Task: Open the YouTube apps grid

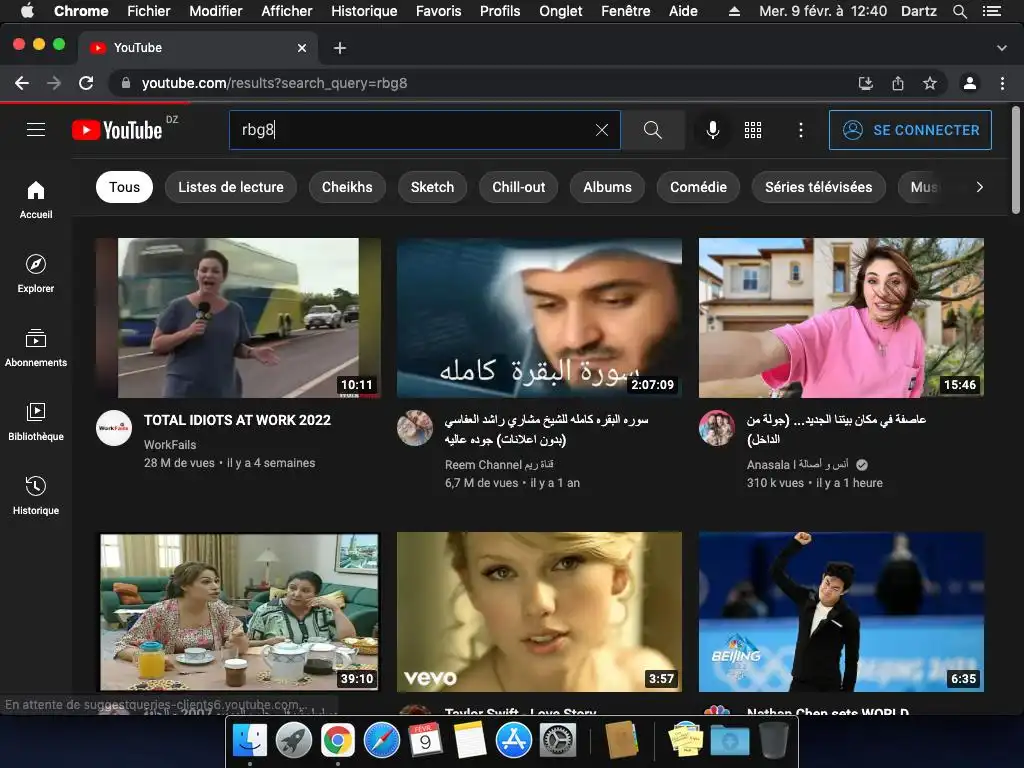Action: tap(753, 130)
